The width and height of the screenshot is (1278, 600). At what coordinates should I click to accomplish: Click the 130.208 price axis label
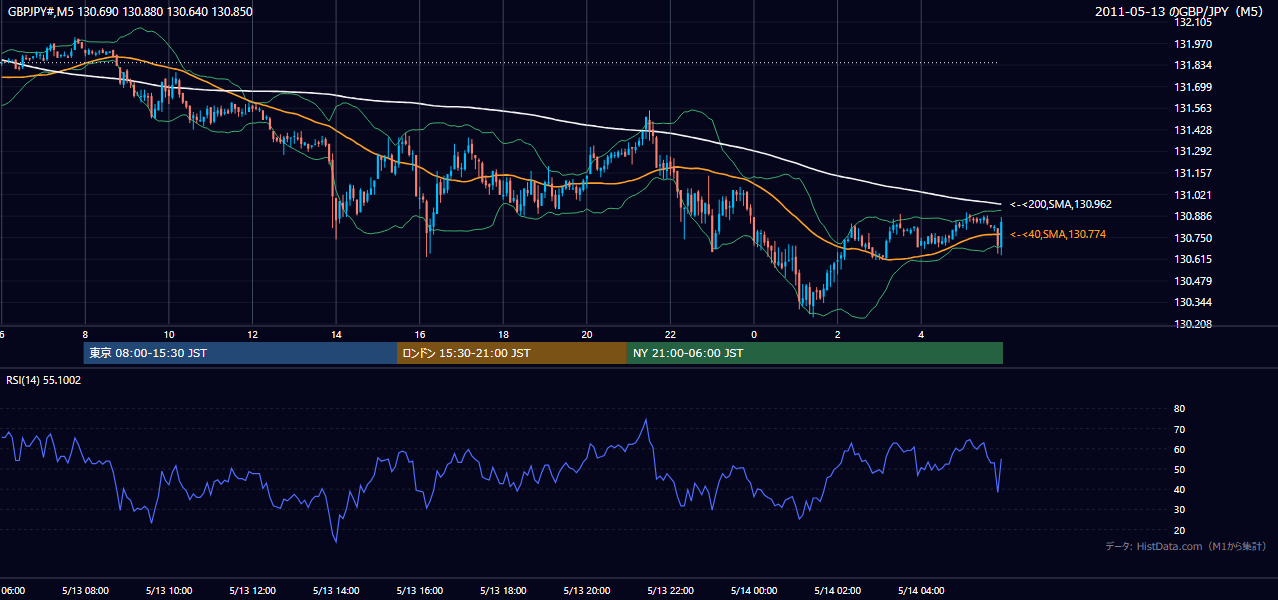1193,324
